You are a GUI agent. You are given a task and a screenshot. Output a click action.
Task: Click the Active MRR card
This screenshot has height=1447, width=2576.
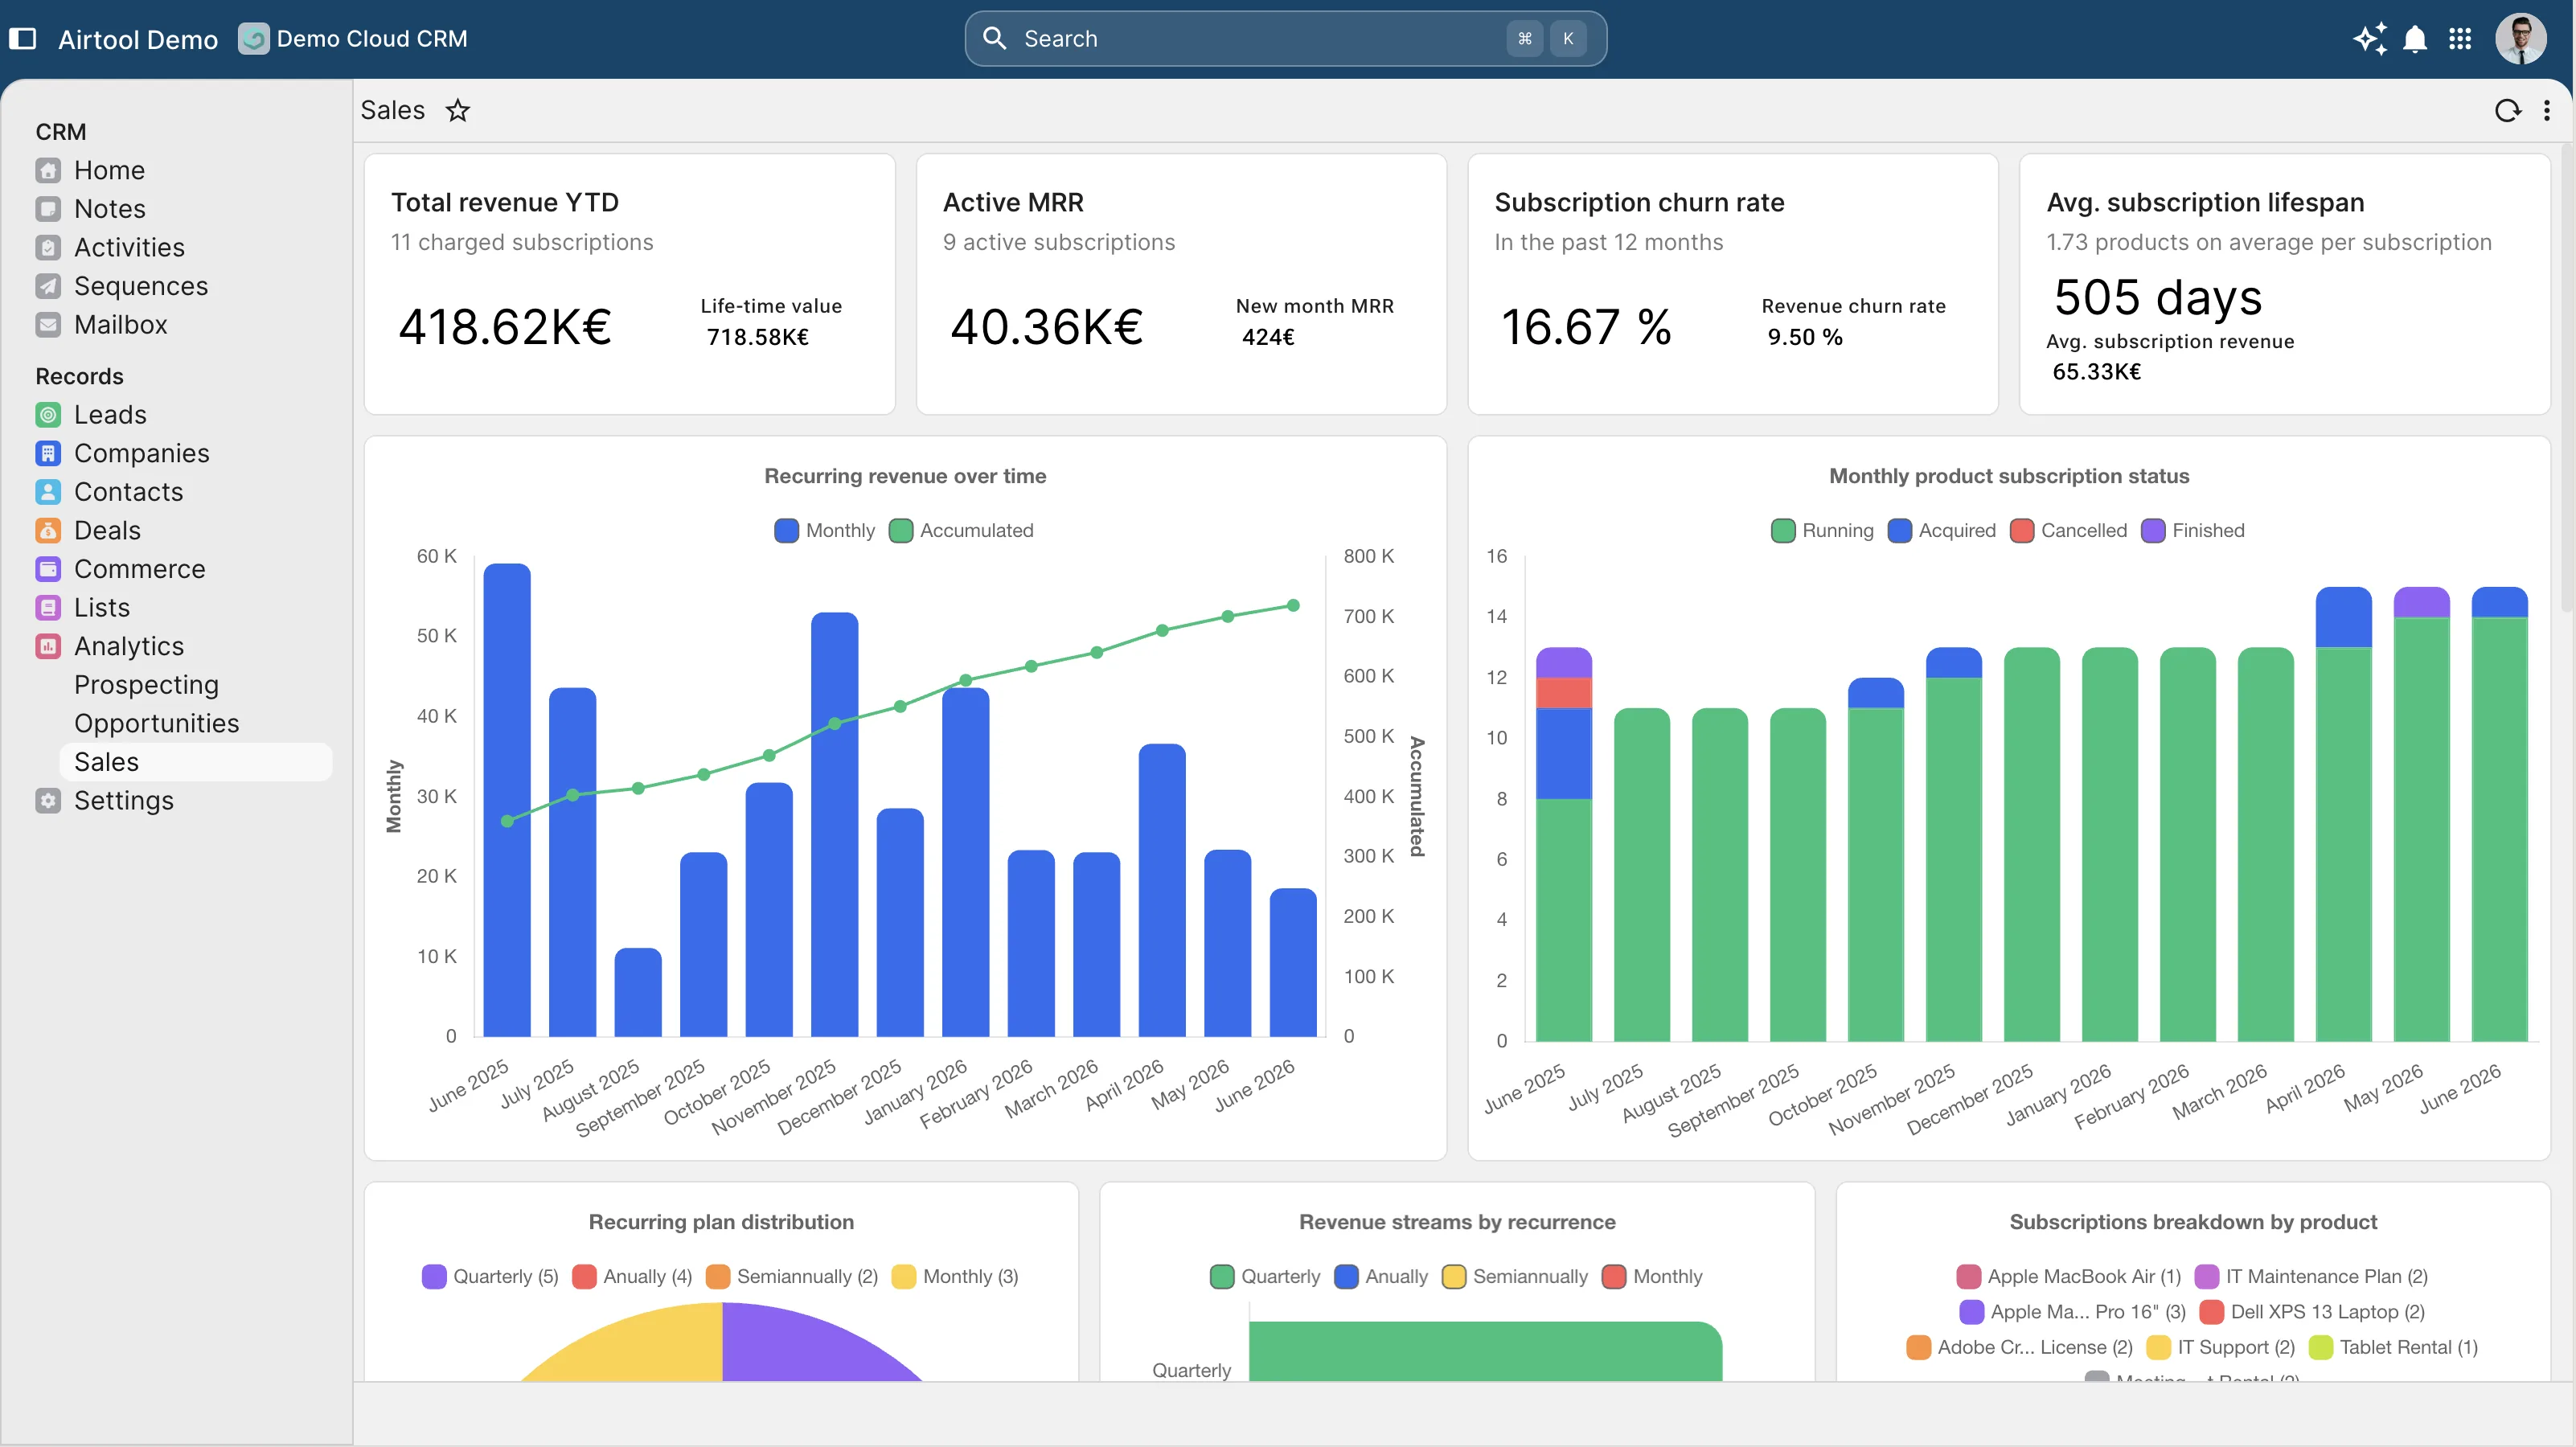point(1181,284)
